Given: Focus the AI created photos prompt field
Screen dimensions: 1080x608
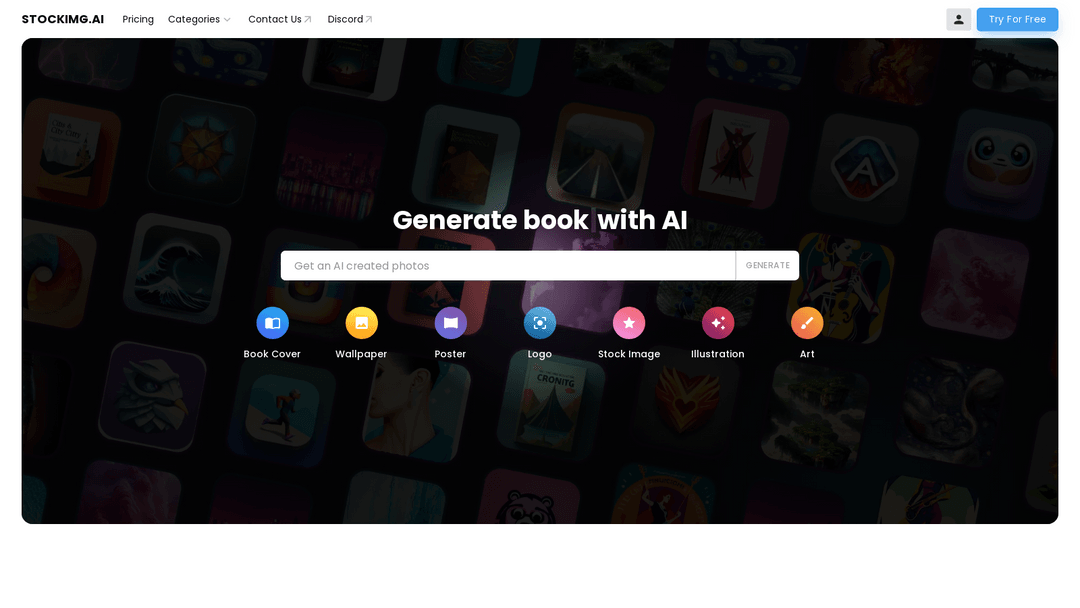Looking at the screenshot, I should coord(508,266).
